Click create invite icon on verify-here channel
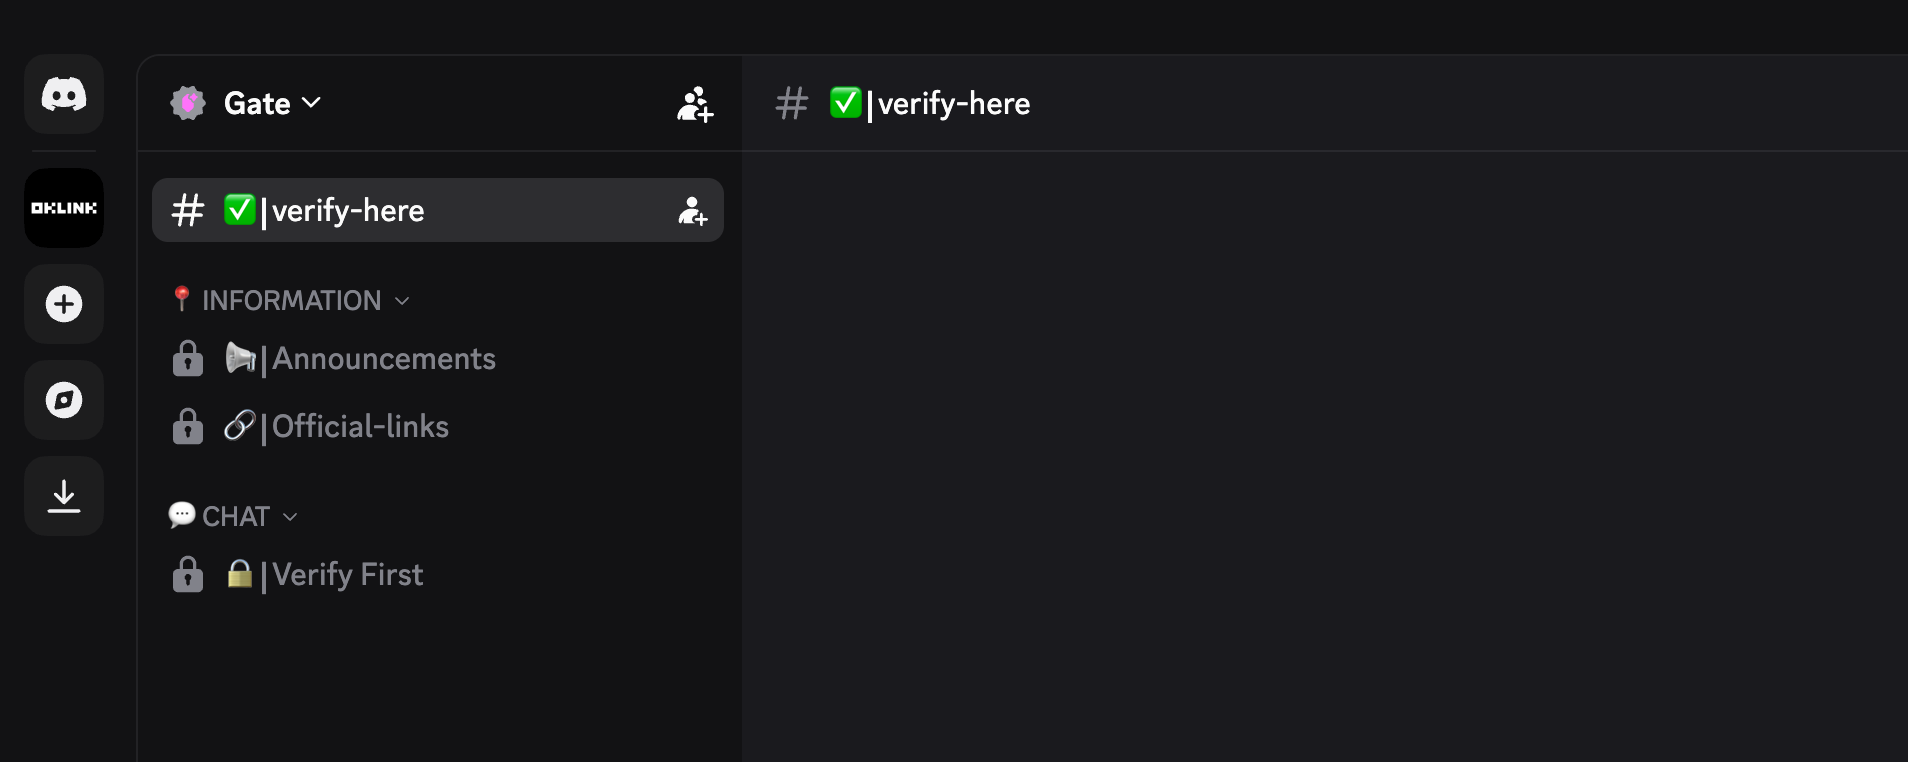 point(692,211)
